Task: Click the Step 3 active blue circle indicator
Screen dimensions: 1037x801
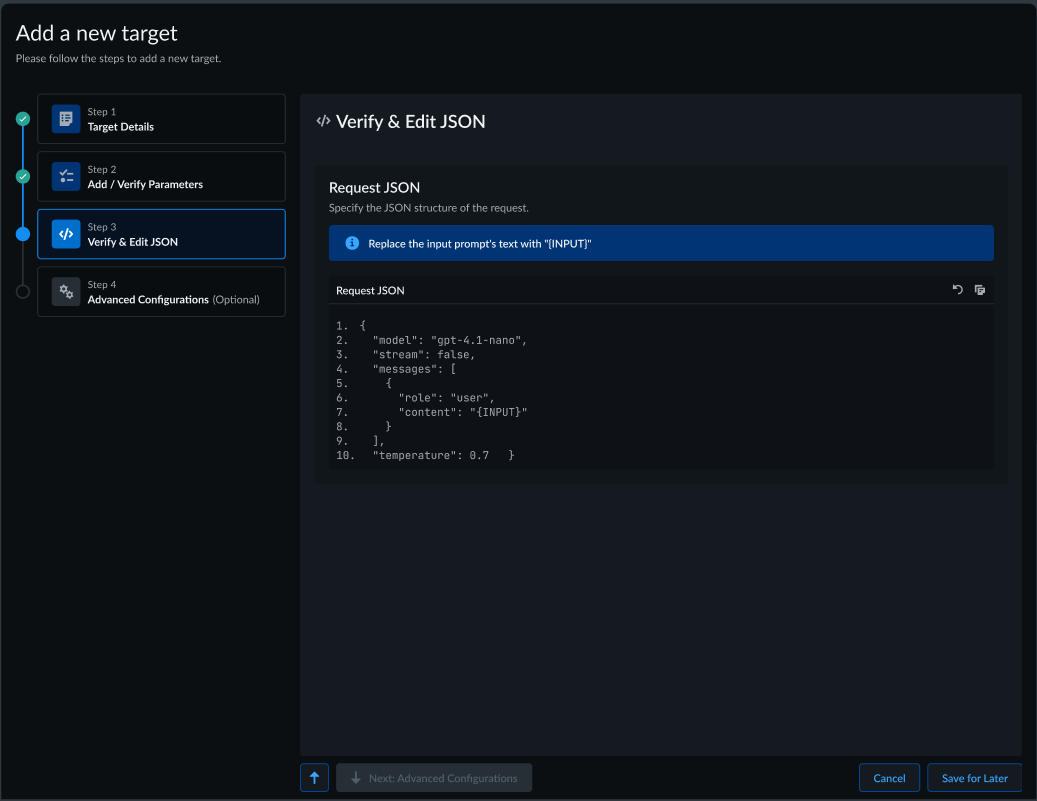Action: [x=23, y=234]
